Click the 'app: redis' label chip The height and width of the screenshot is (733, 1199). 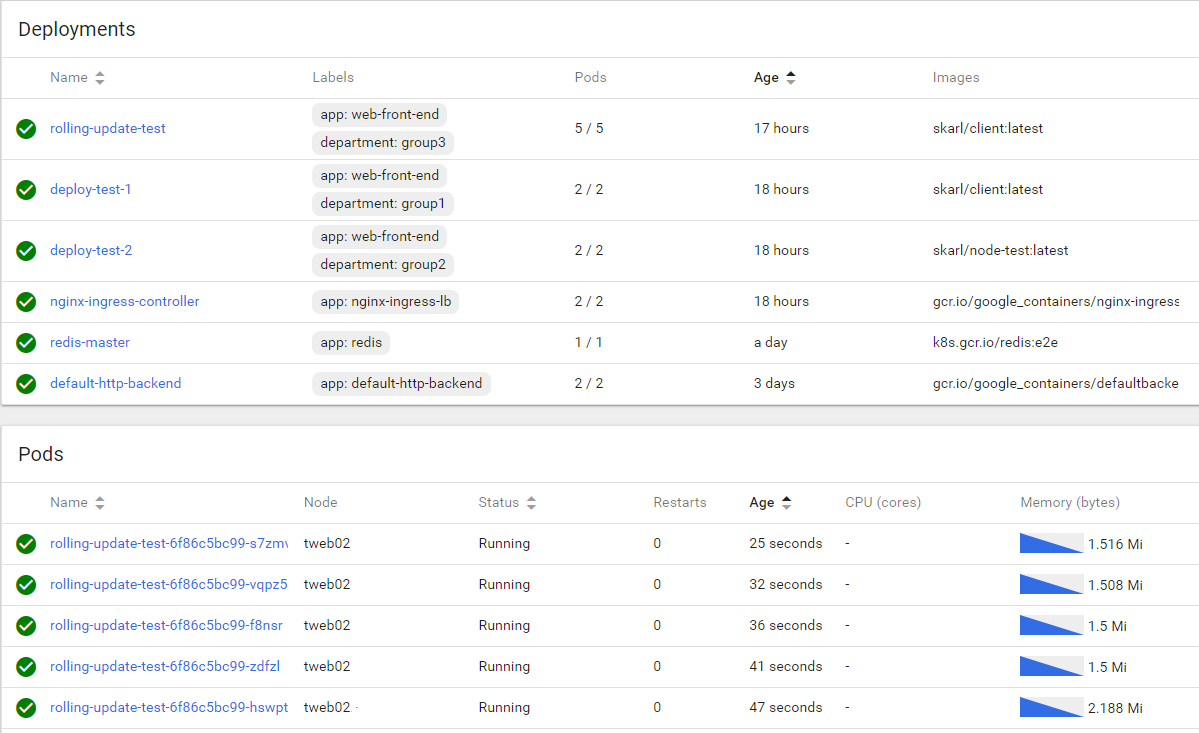(x=351, y=342)
